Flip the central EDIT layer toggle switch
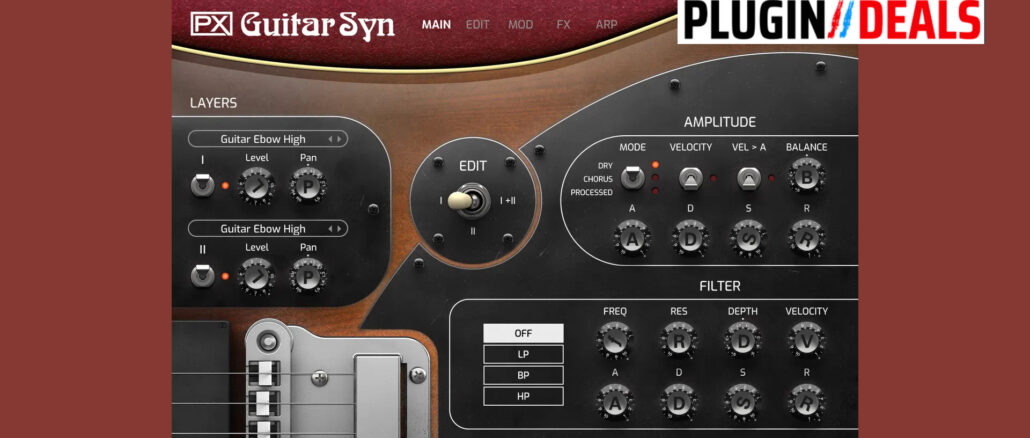1030x438 pixels. [468, 200]
